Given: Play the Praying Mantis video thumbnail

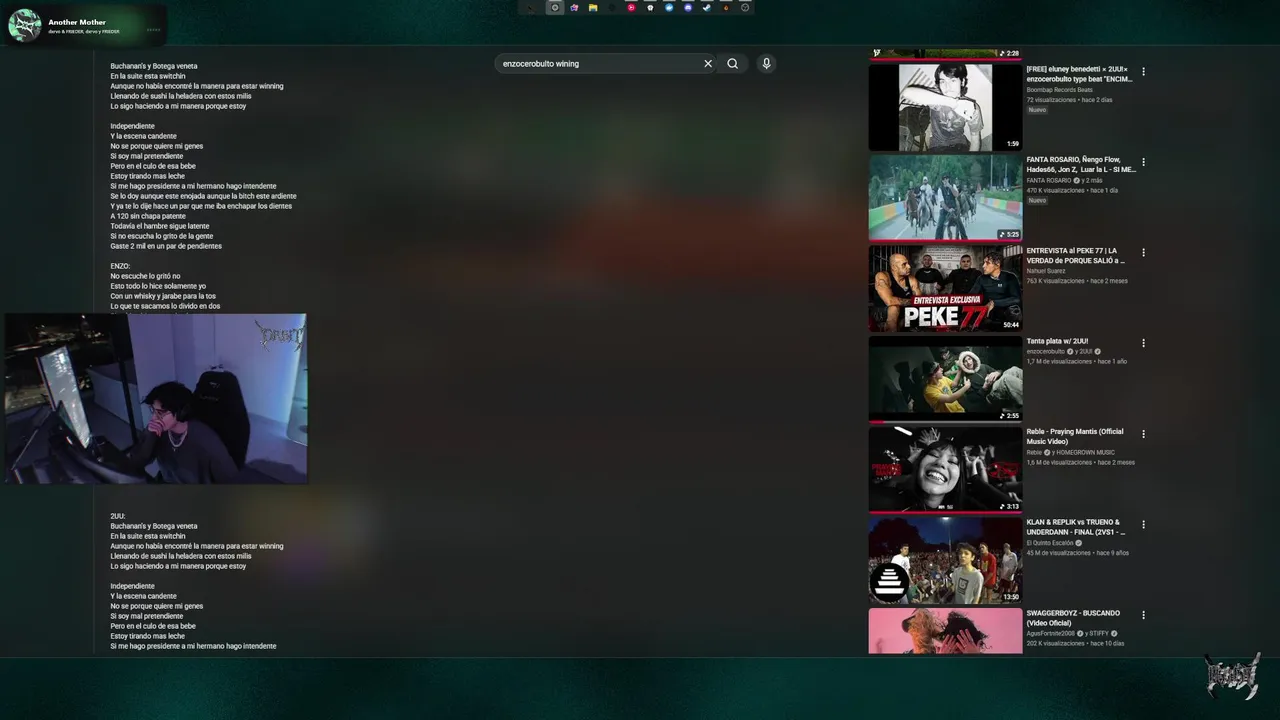Looking at the screenshot, I should [945, 469].
